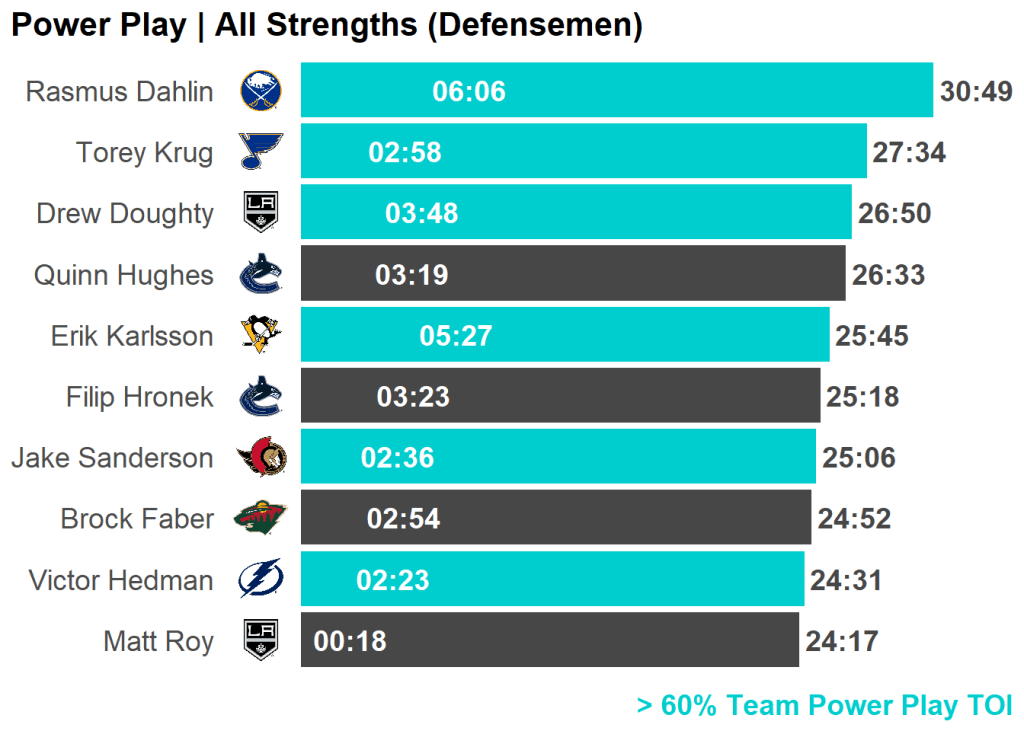Screen dimensions: 1024x731
Task: Click the Ottawa Senators logo
Action: pos(261,458)
